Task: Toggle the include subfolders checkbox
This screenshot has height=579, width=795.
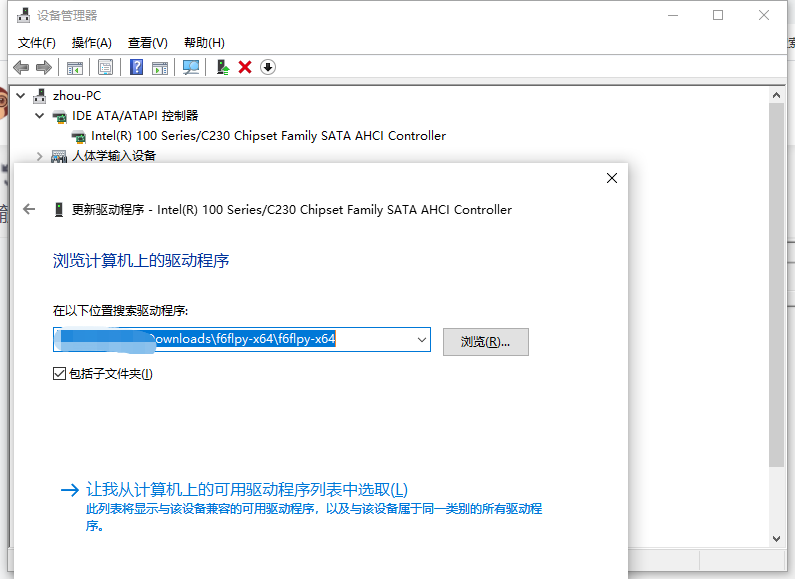Action: pyautogui.click(x=59, y=374)
